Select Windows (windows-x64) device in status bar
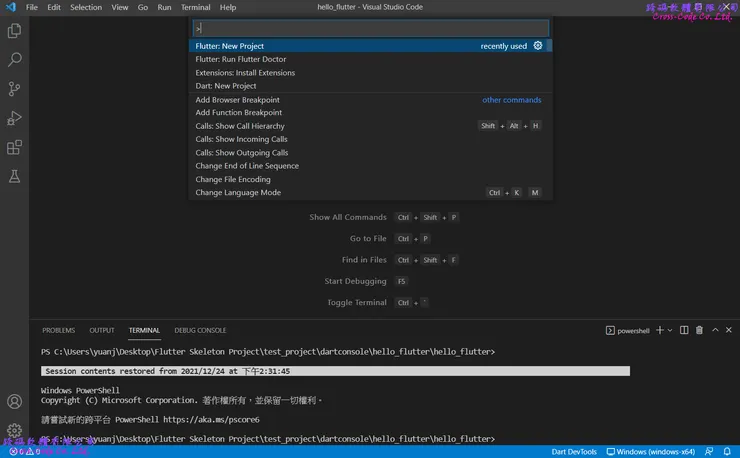Screen dimensions: 740x458 655,452
